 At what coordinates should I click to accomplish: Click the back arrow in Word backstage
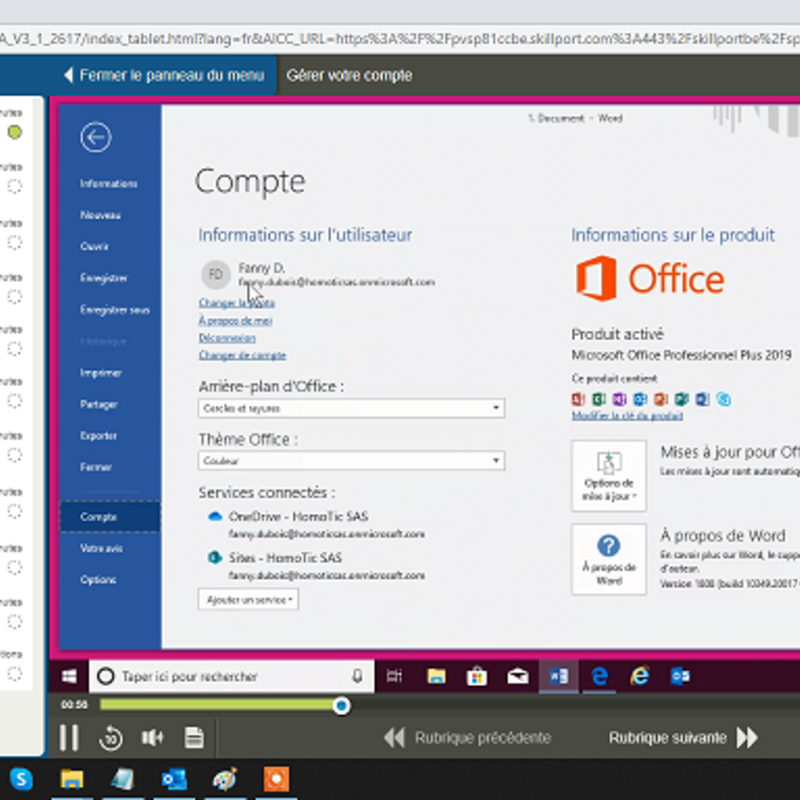pos(95,137)
